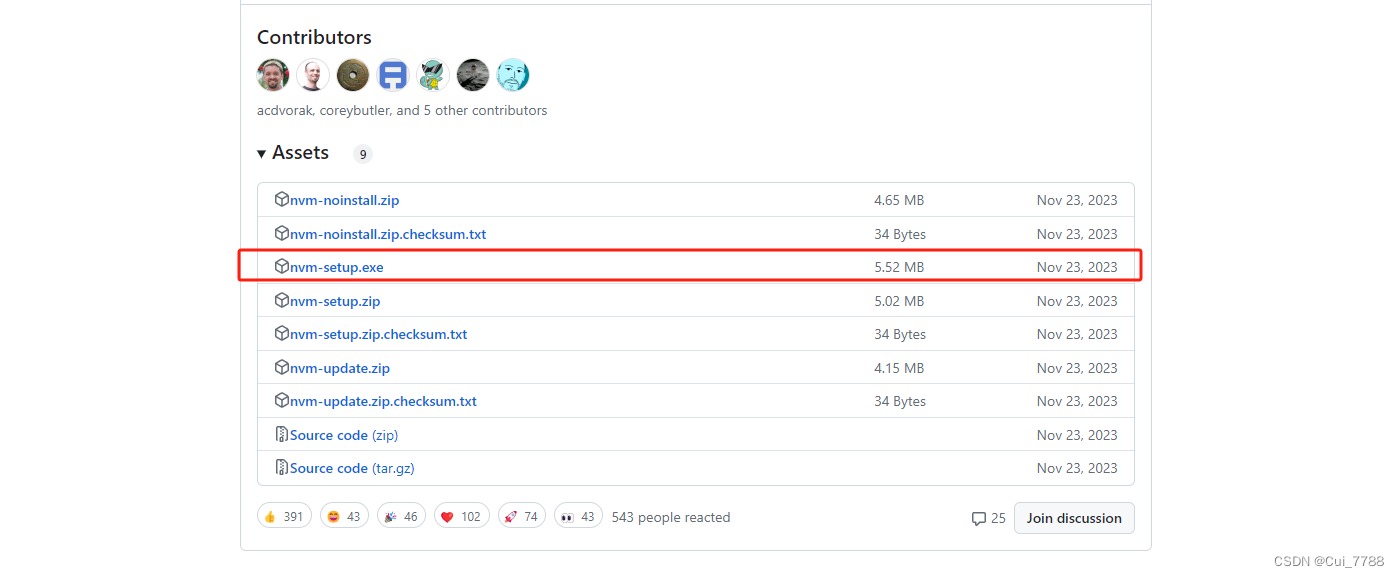Toggle heart reaction with 102
This screenshot has height=577, width=1399.
(462, 517)
